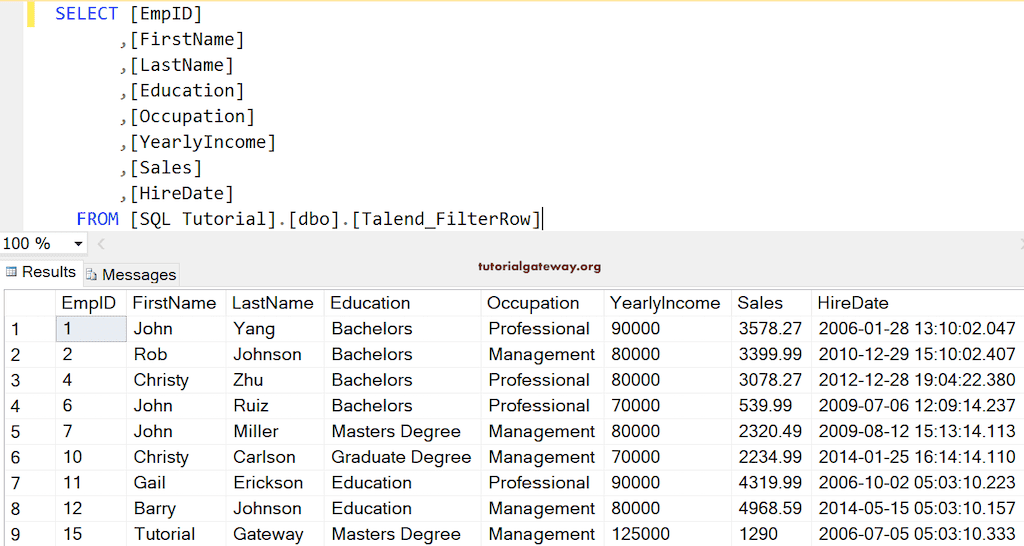
Task: Click the 'Gail' first name cell
Action: click(176, 483)
